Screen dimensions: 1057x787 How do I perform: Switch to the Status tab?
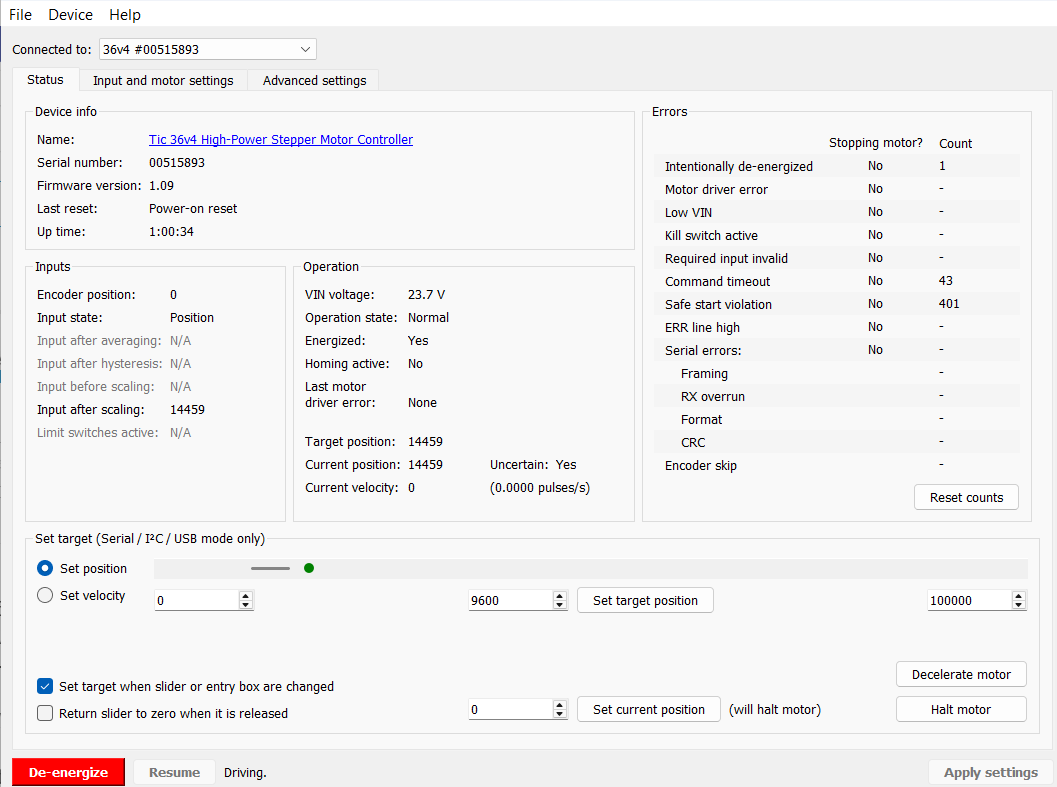(45, 80)
